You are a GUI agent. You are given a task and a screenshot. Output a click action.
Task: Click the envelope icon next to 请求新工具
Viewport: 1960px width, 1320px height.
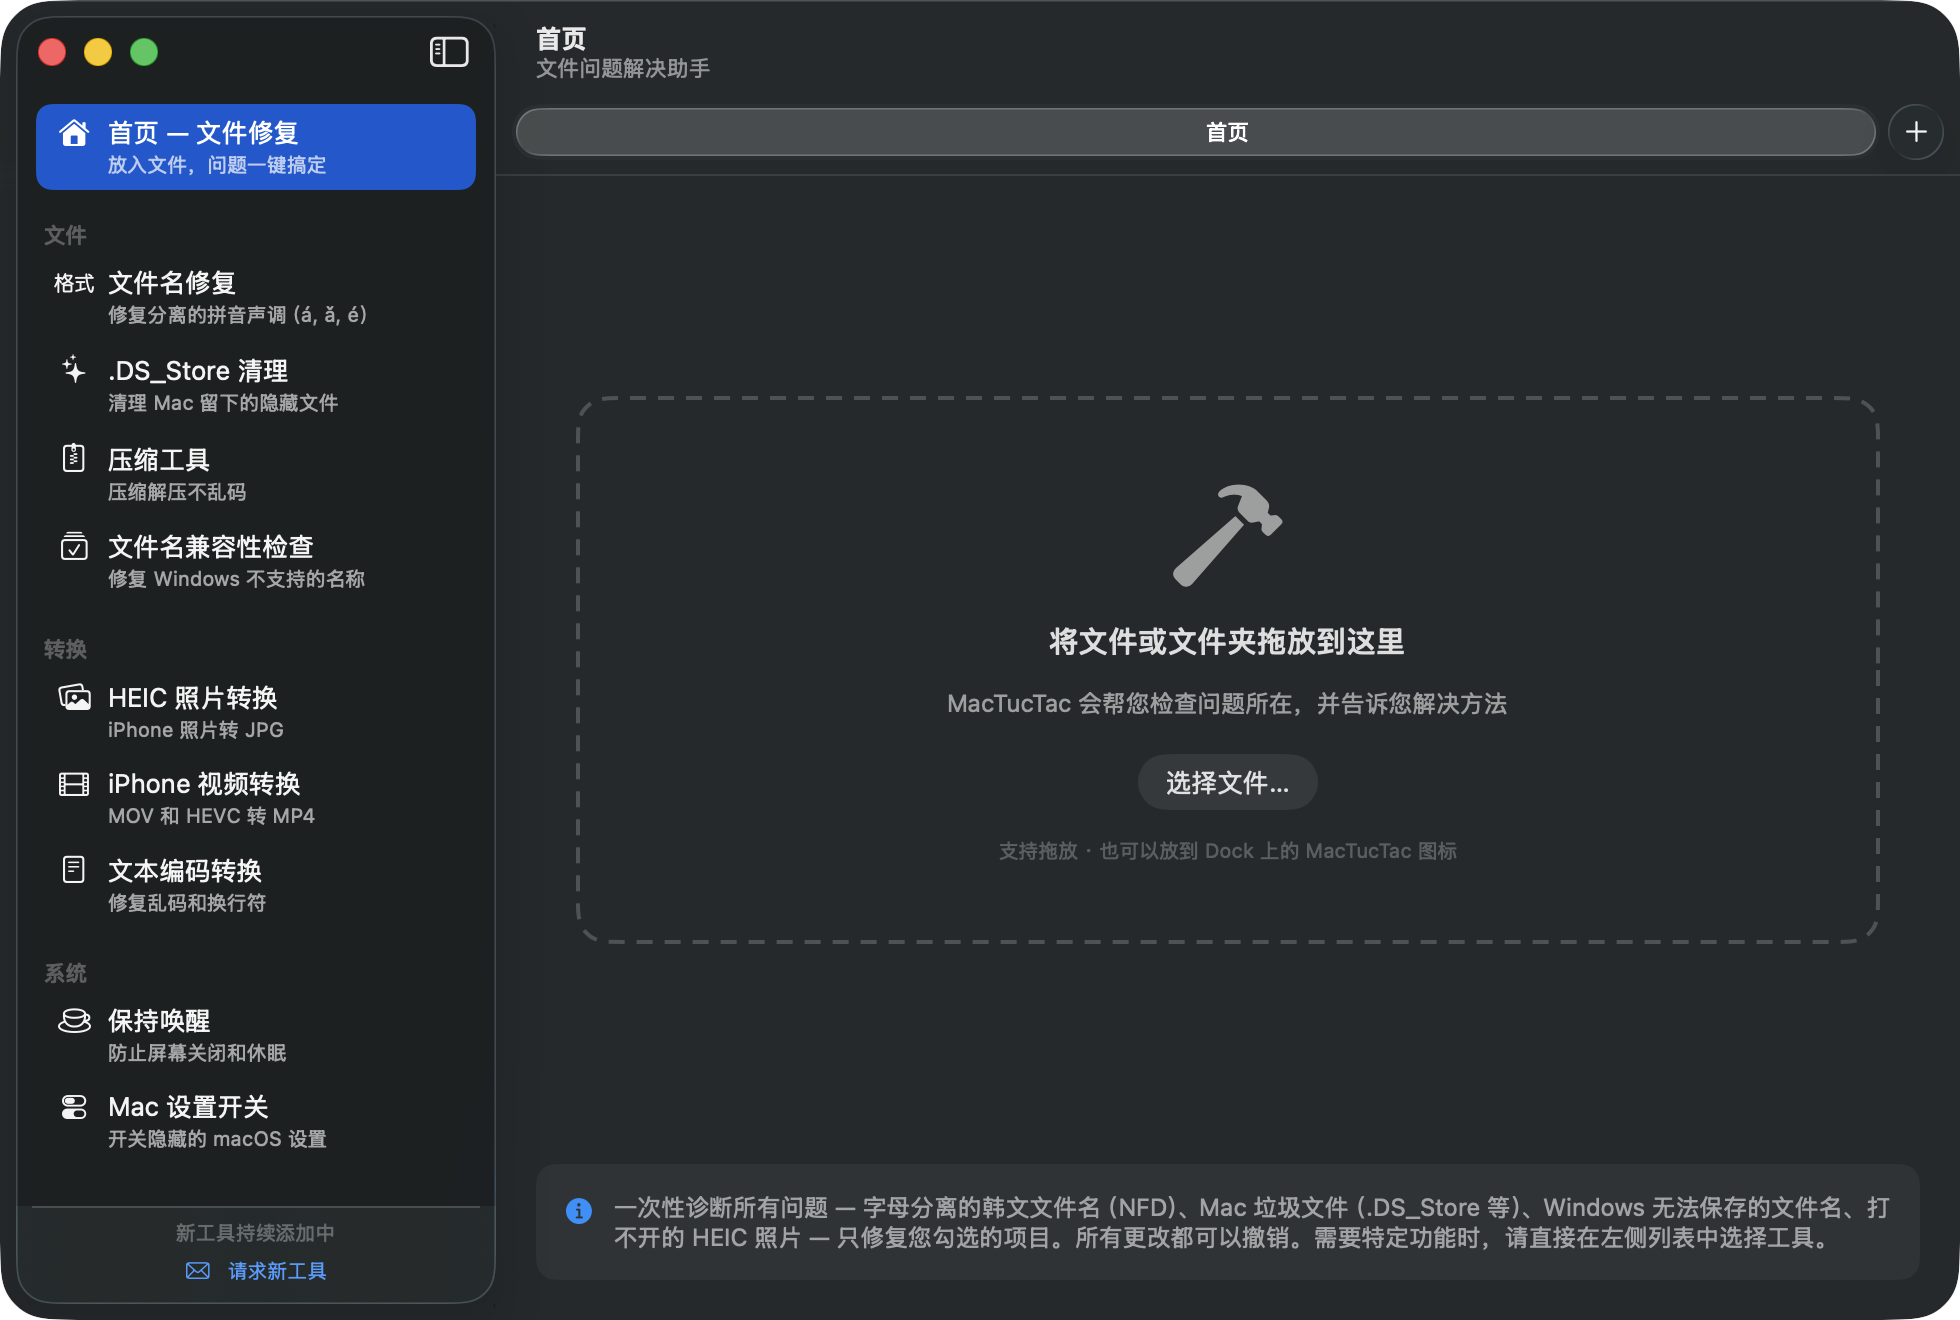(x=198, y=1271)
